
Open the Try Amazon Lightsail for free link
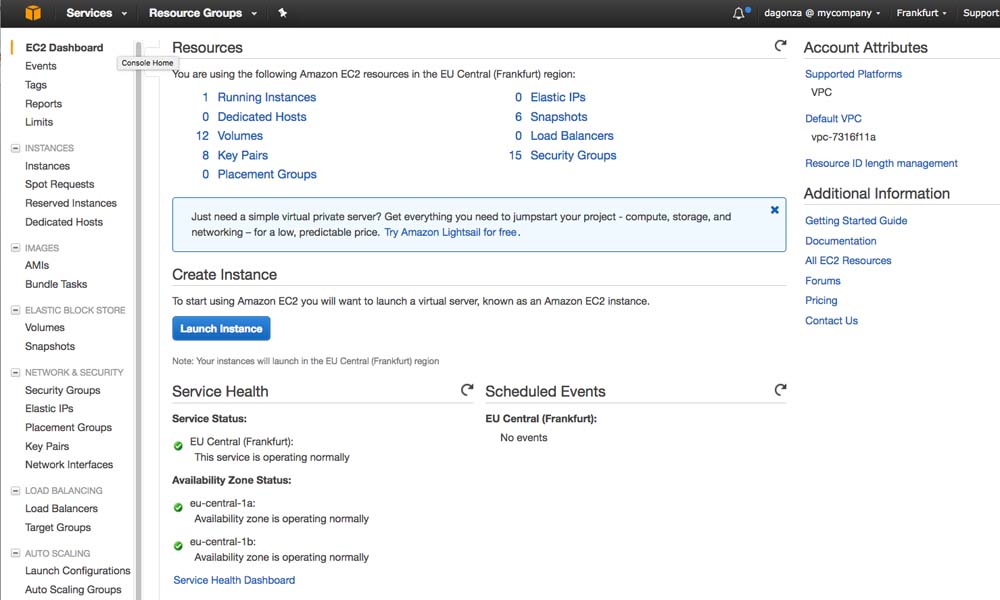point(451,232)
